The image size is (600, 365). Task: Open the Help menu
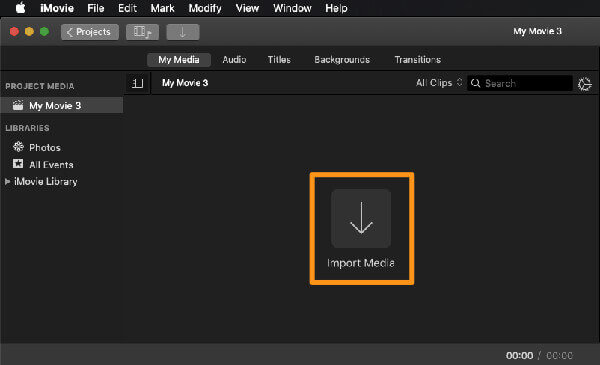tap(336, 8)
